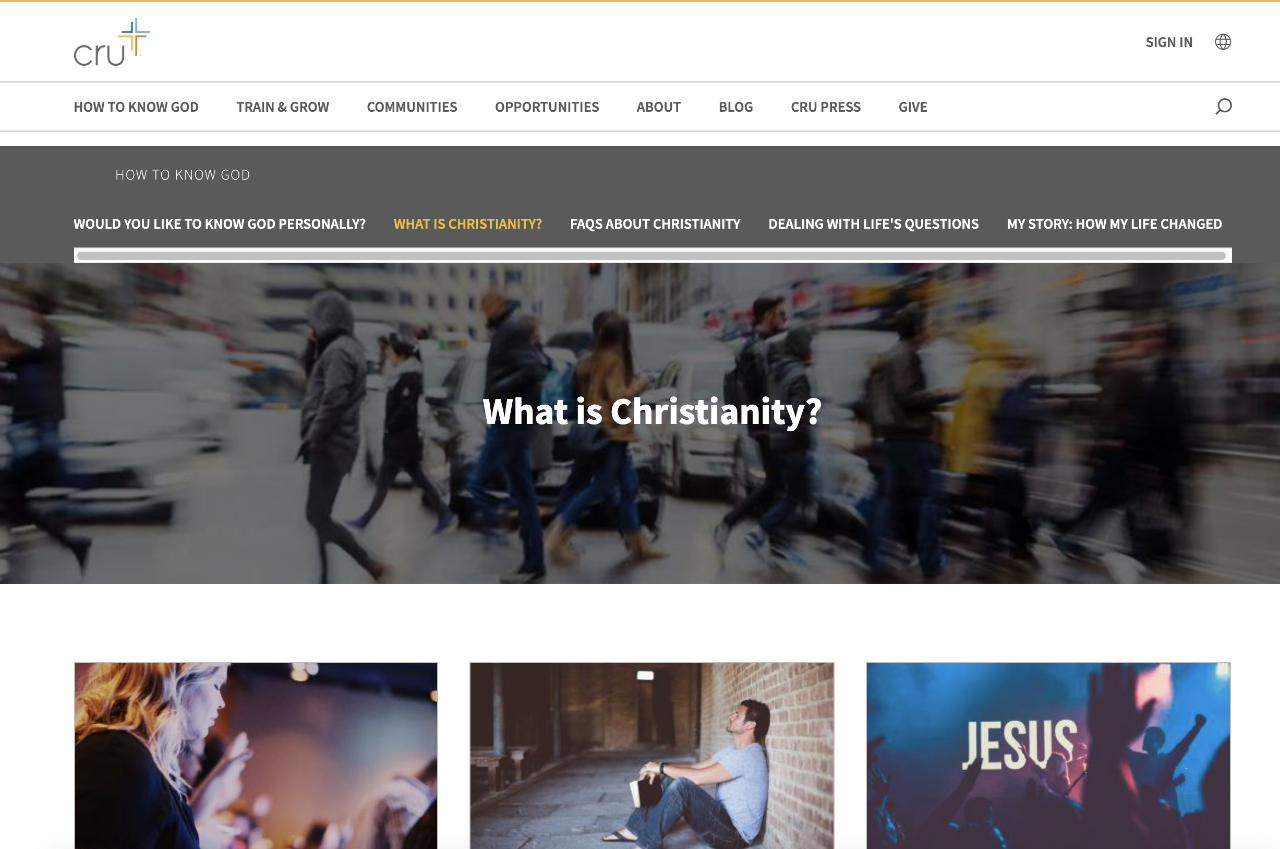Click the How to Know God breadcrumb
1280x849 pixels.
click(x=183, y=175)
